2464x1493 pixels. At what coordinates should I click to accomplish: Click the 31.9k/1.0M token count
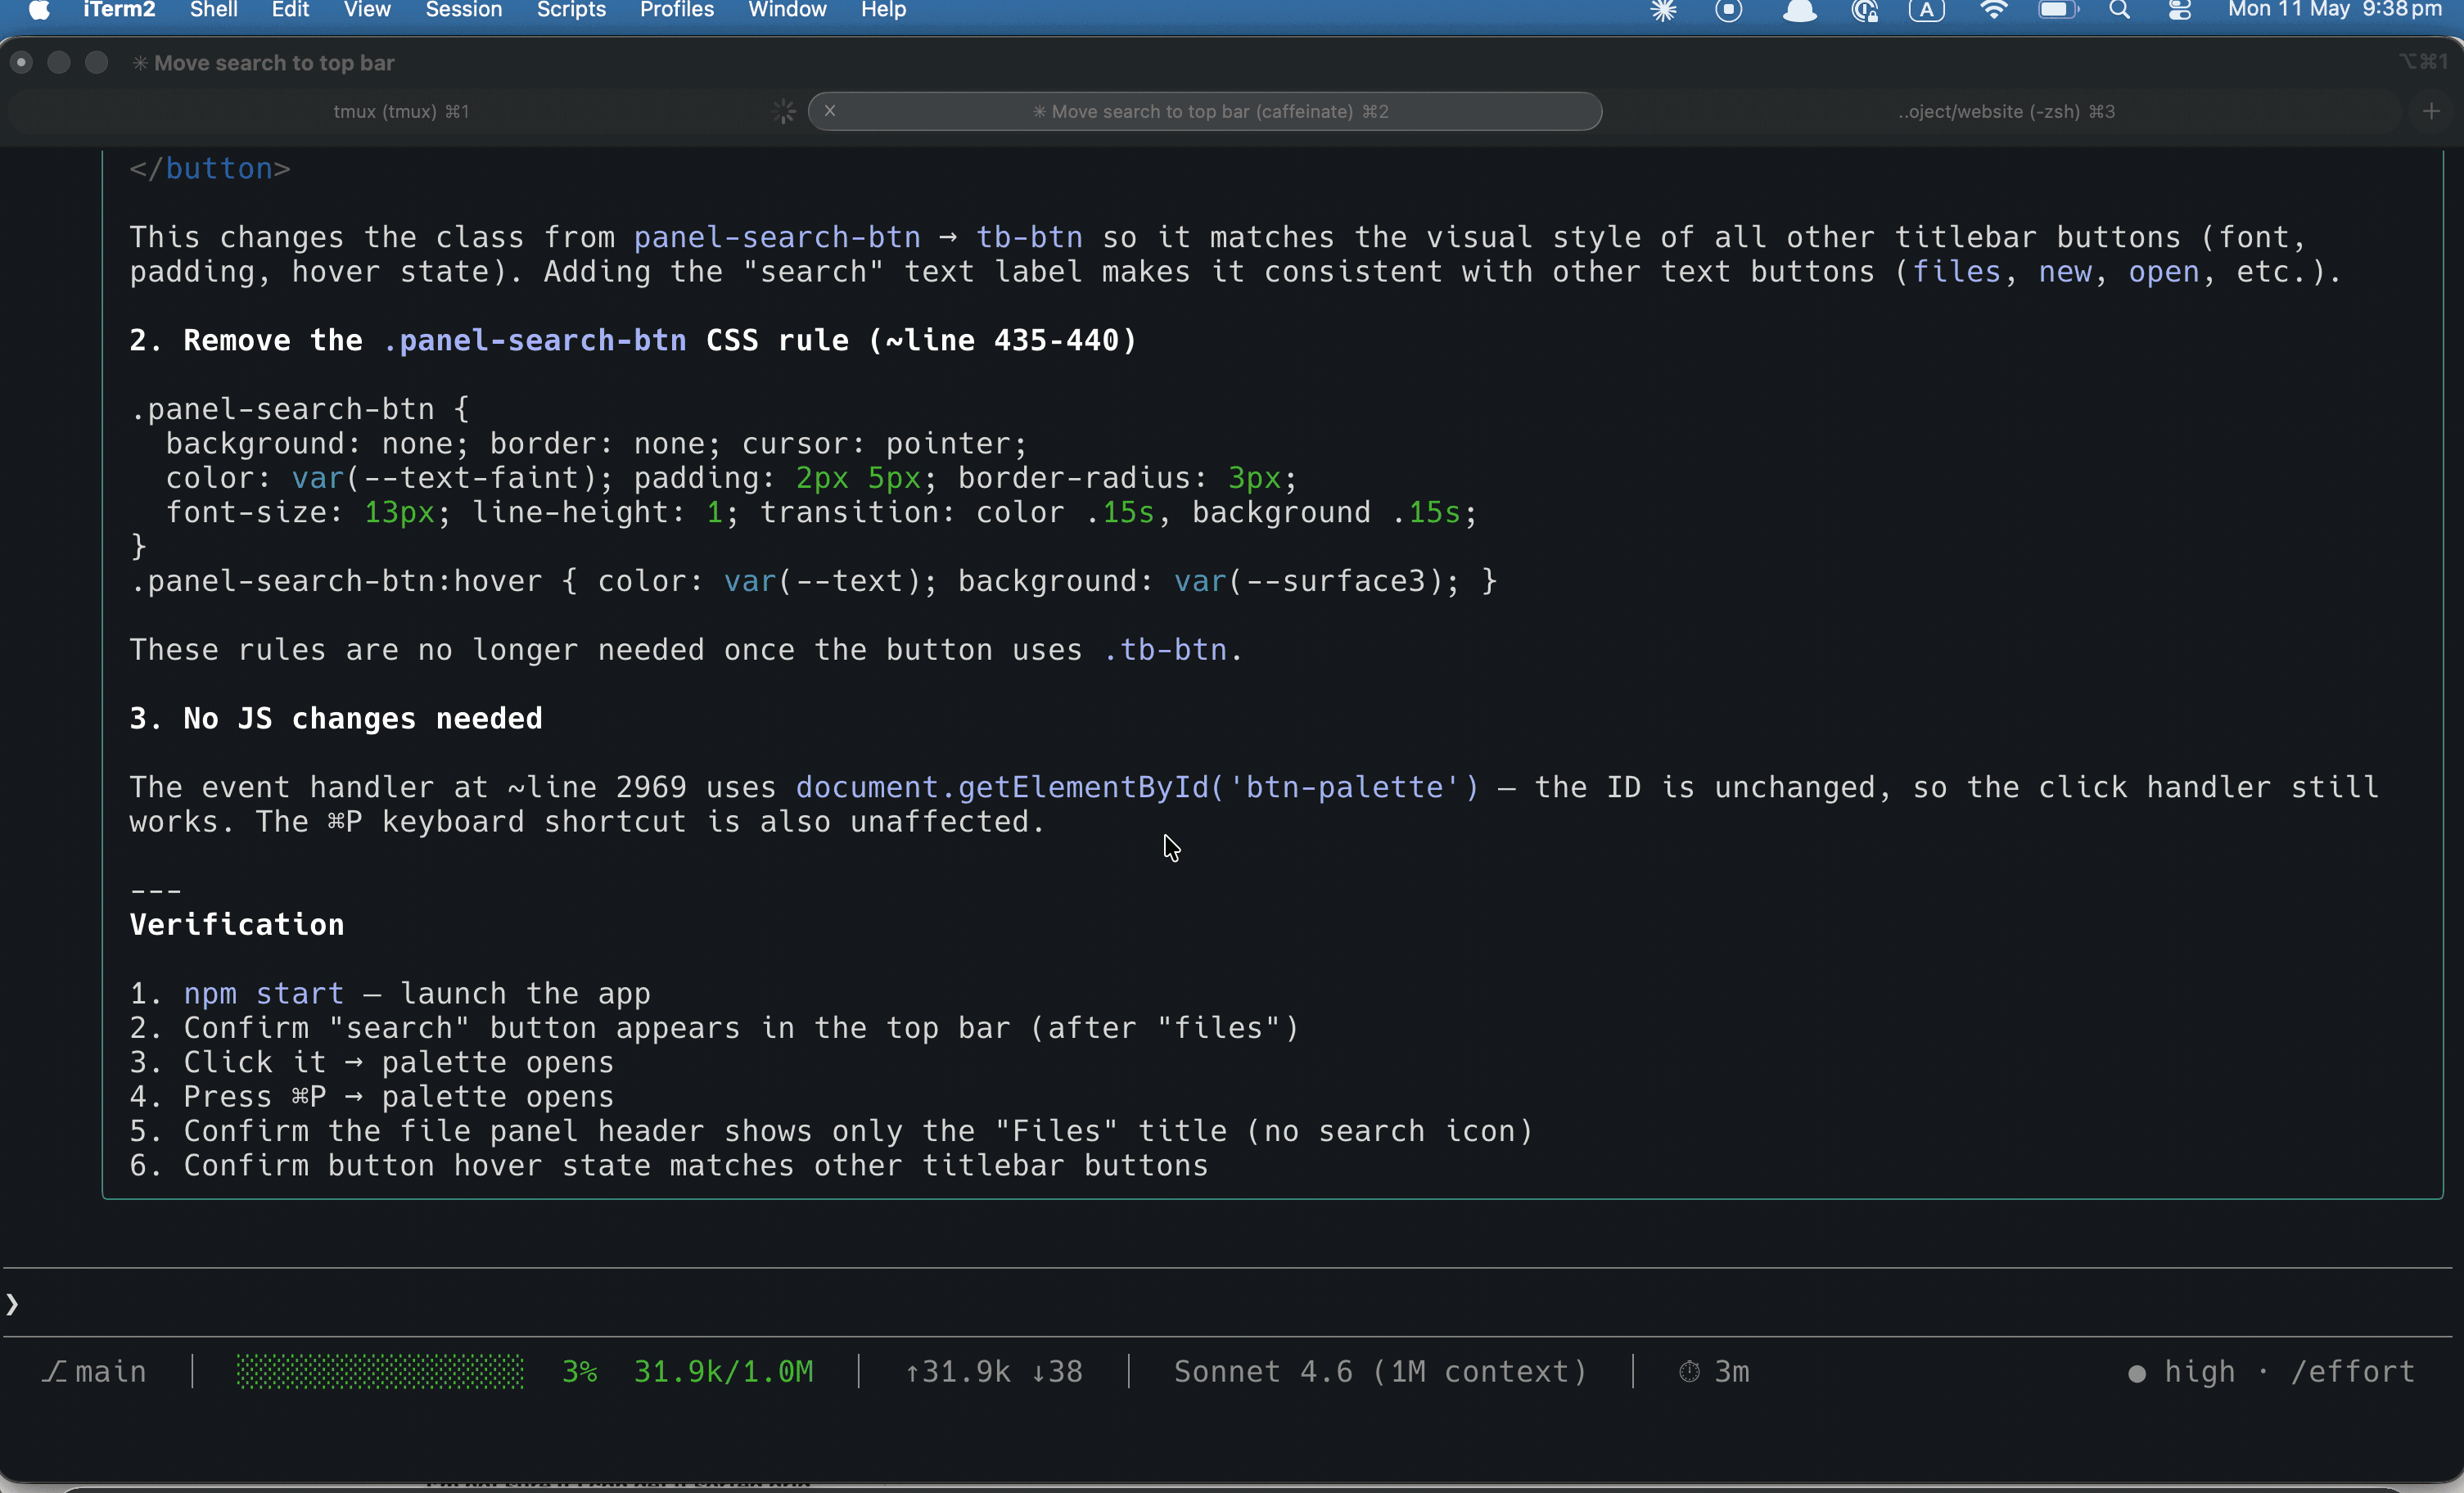tap(724, 1371)
